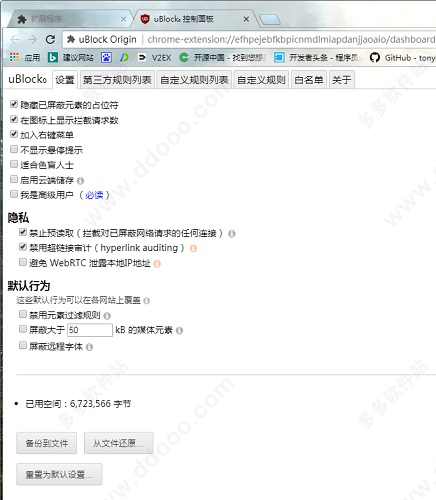Click the info icon beside 启用云端储存

click(x=80, y=181)
